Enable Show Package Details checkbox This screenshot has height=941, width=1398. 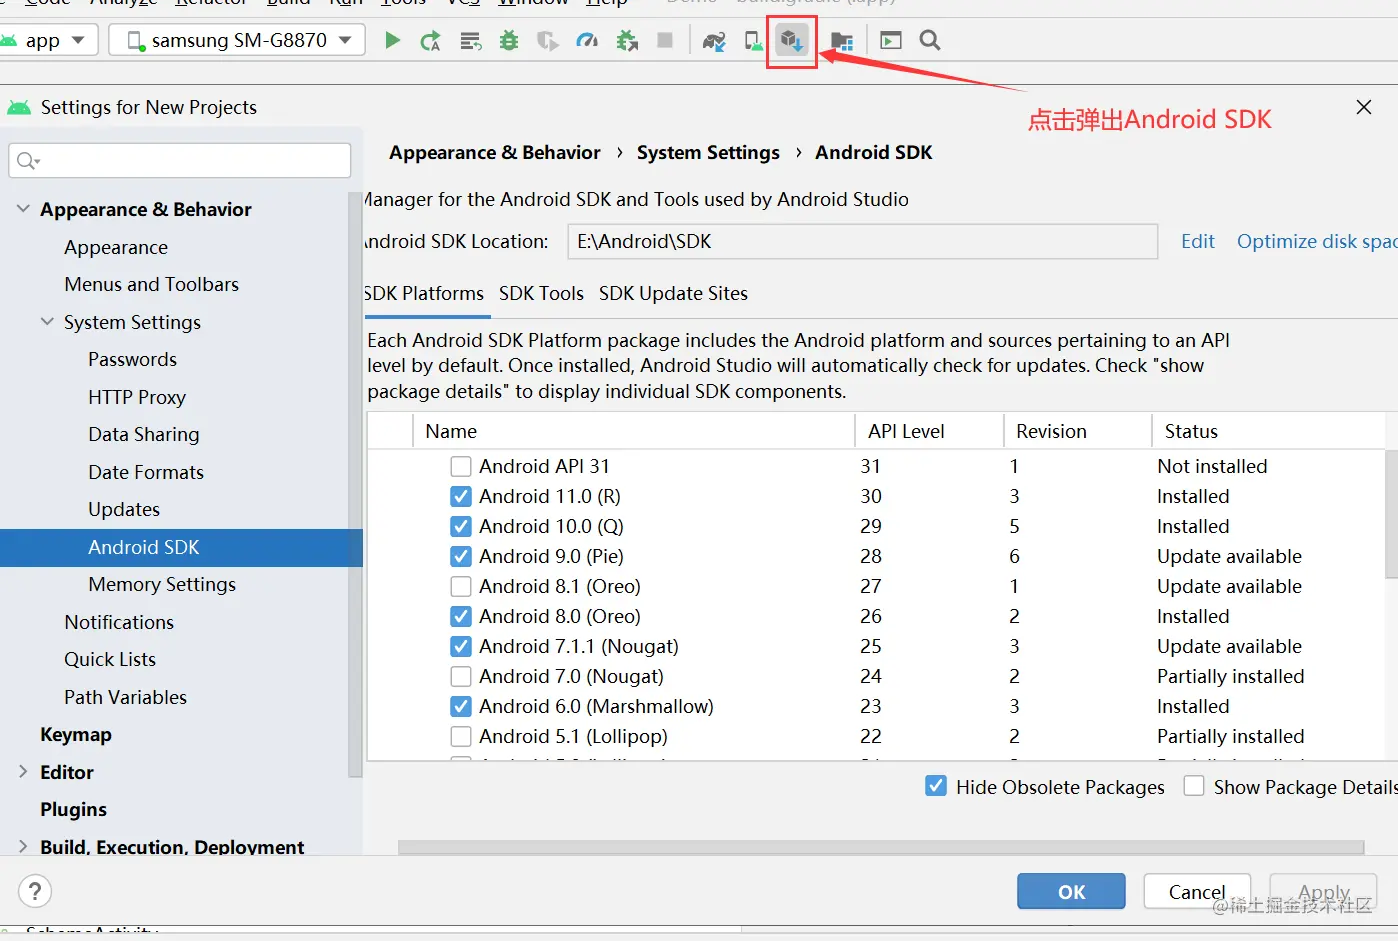click(x=1194, y=786)
